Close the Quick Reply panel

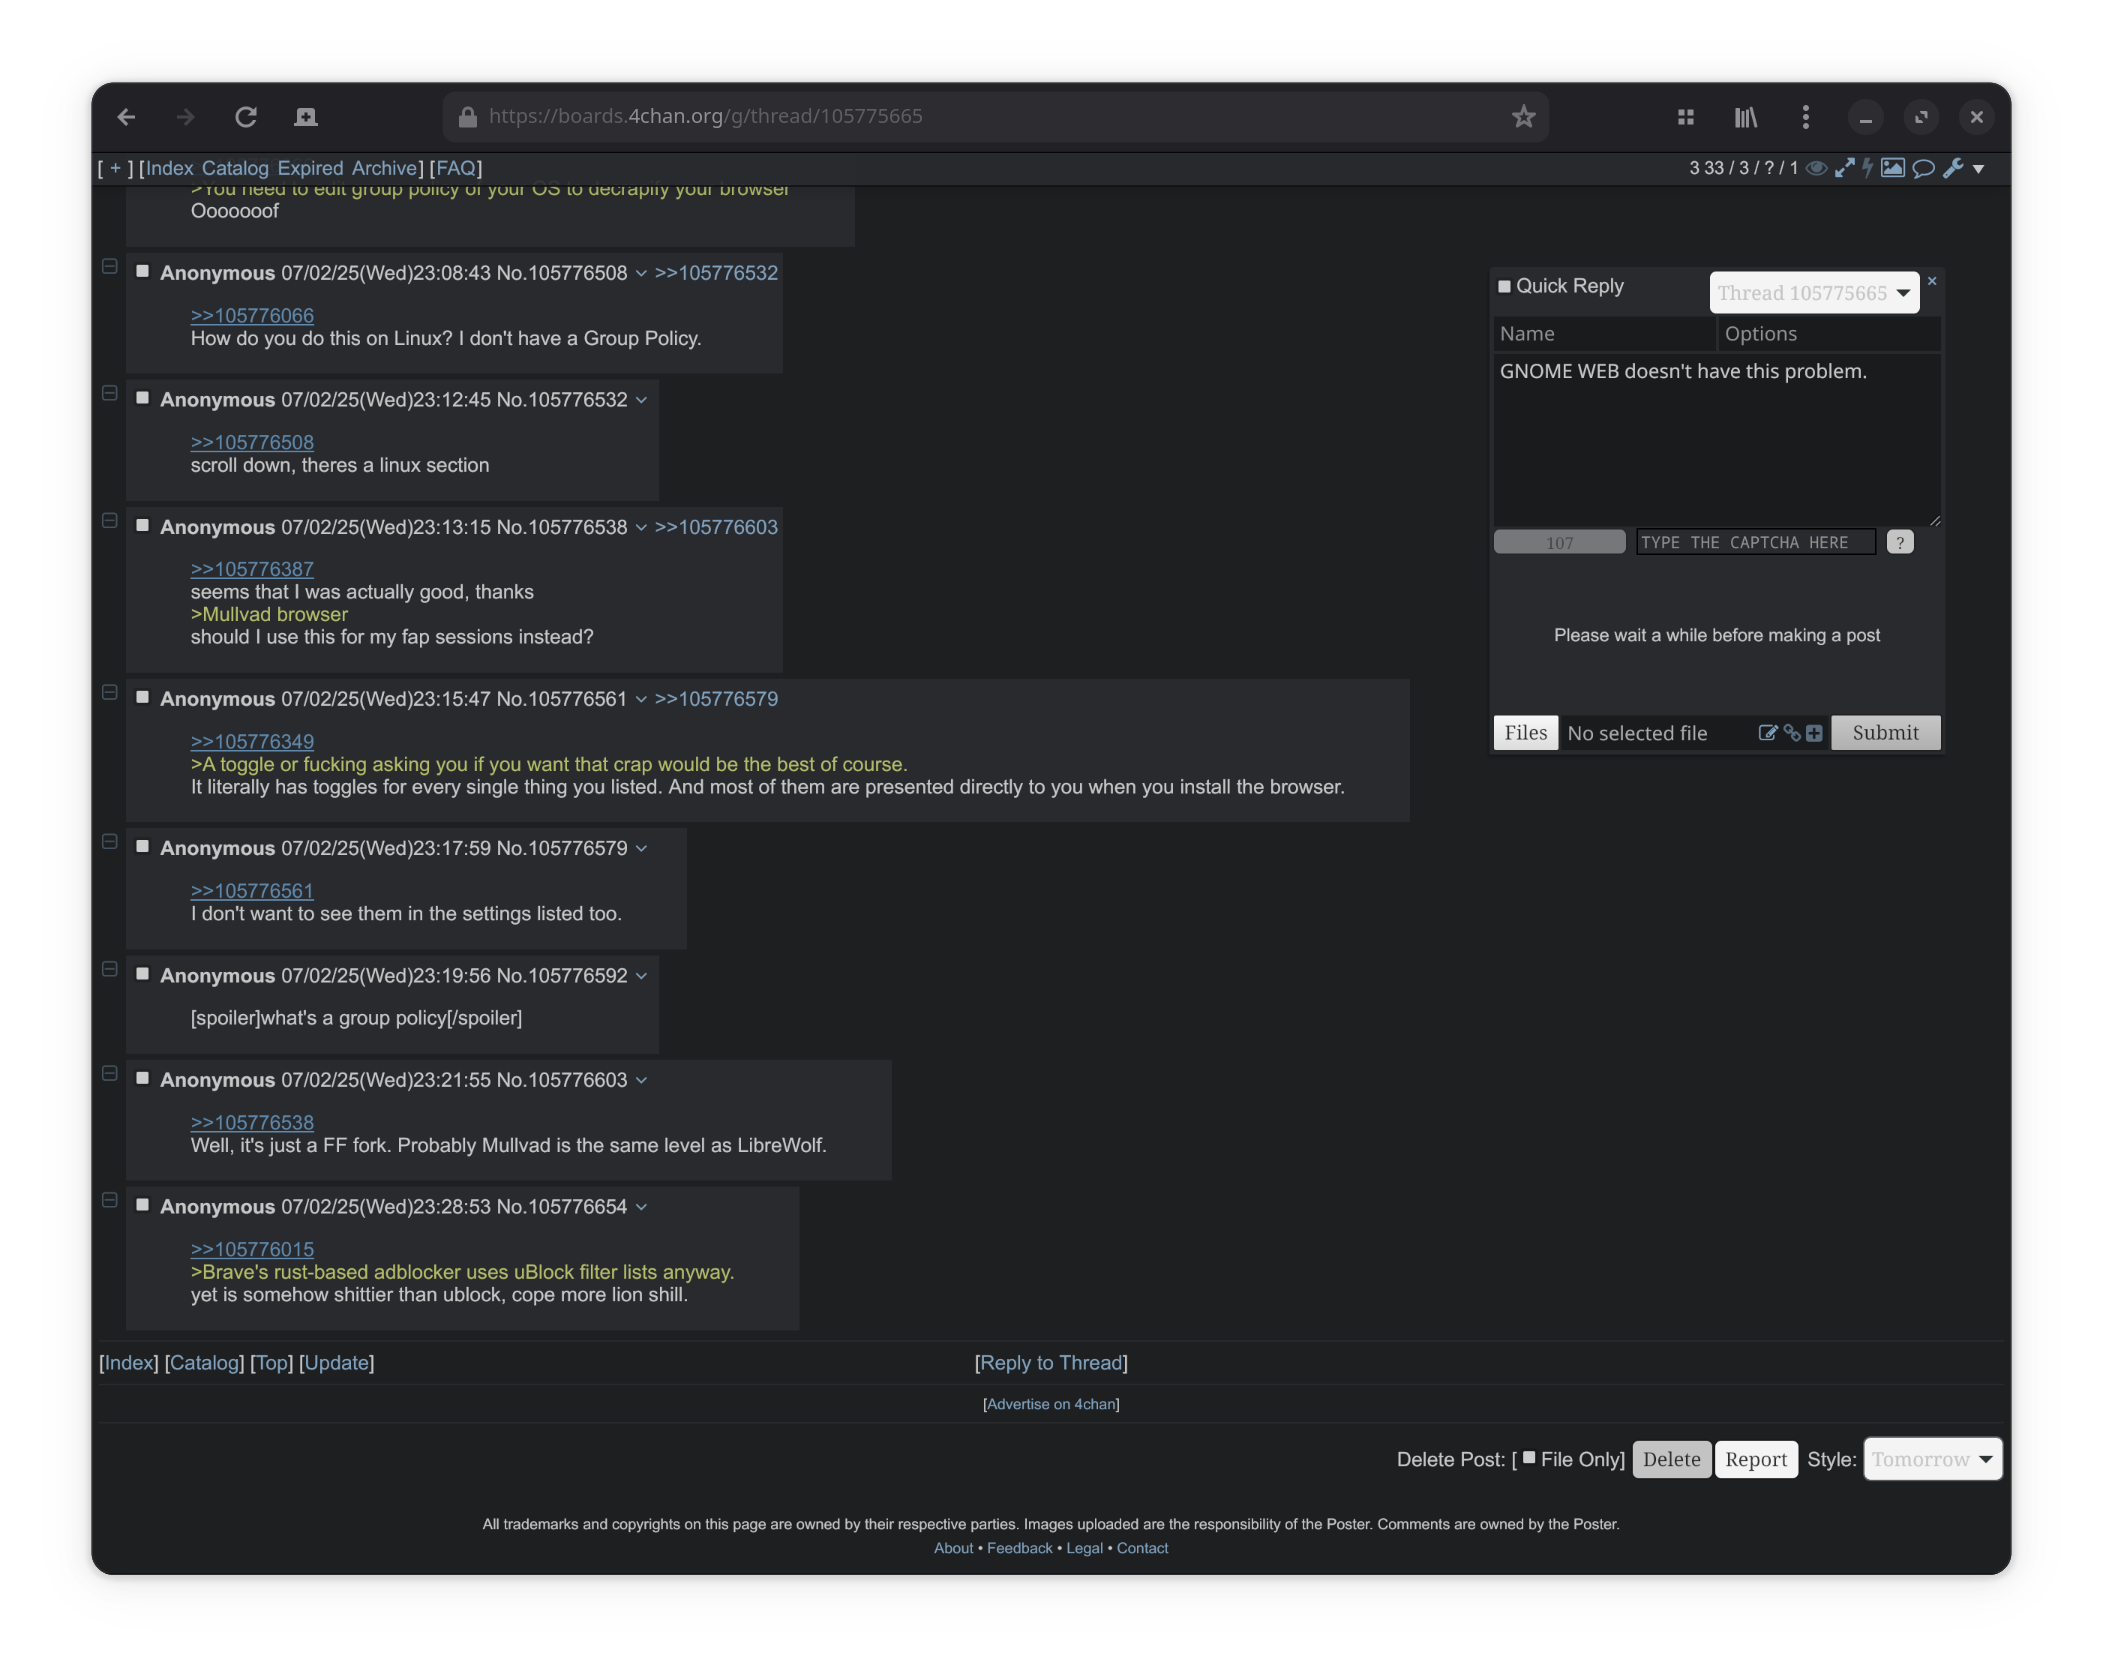pos(1932,281)
